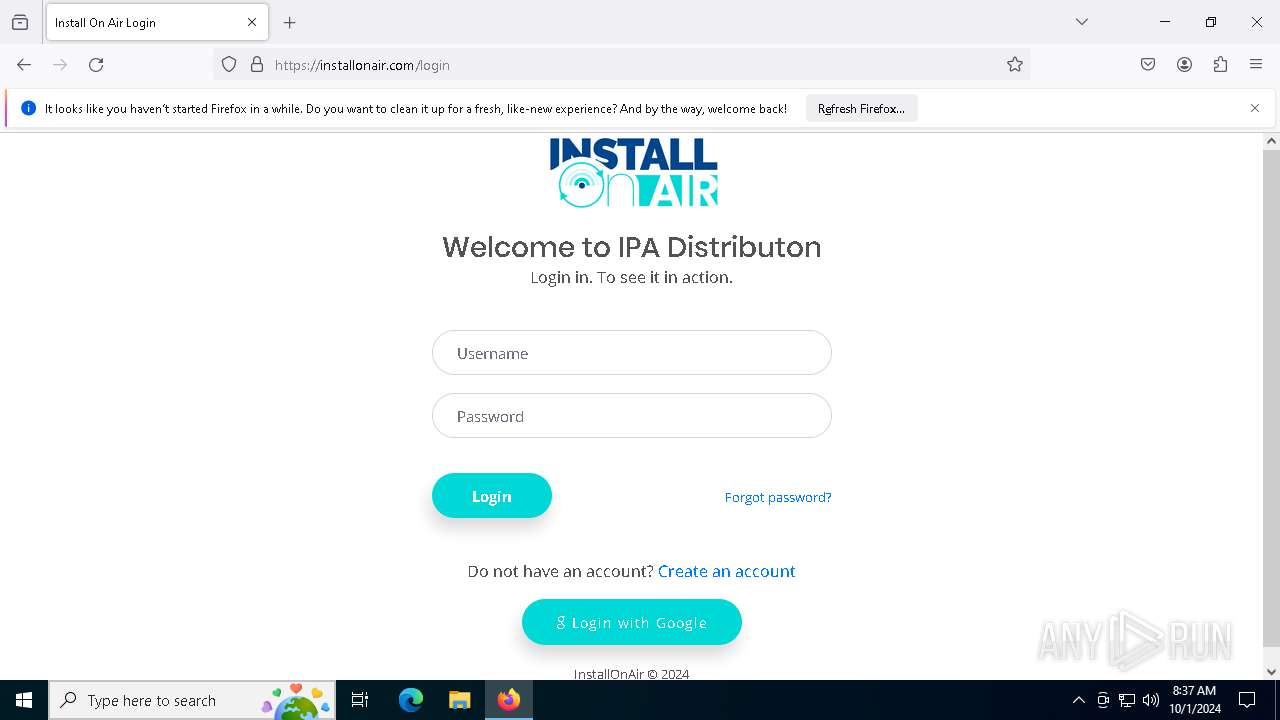Bookmark this page with star icon
Image resolution: width=1280 pixels, height=720 pixels.
click(x=1015, y=65)
